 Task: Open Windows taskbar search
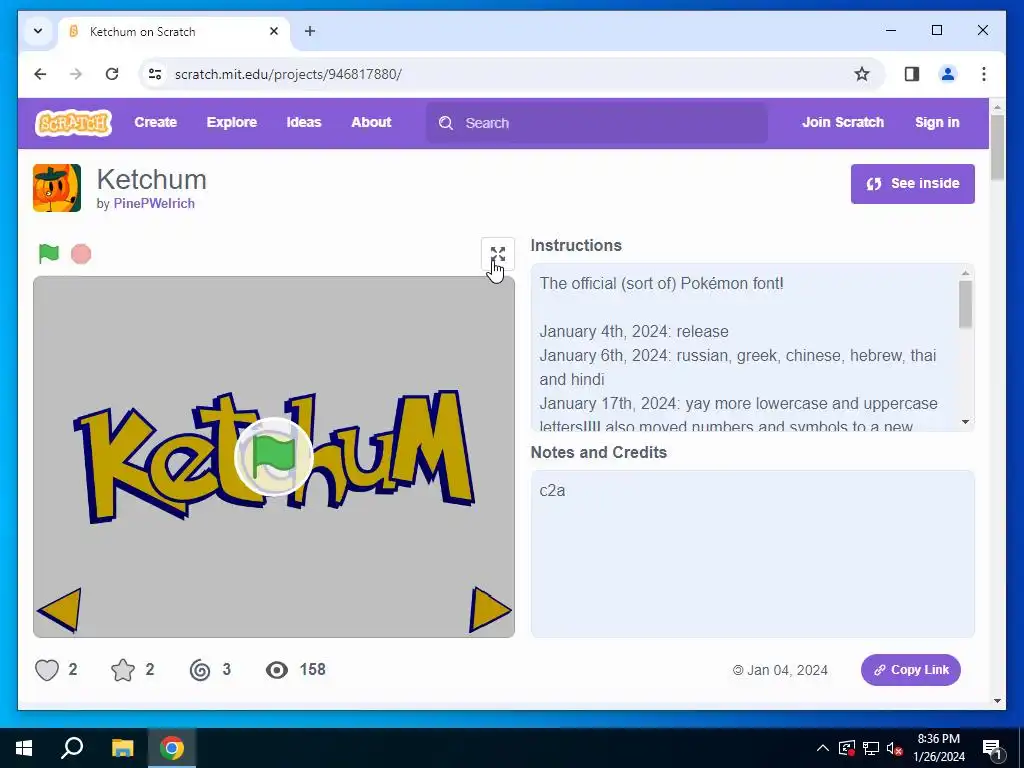click(x=72, y=748)
